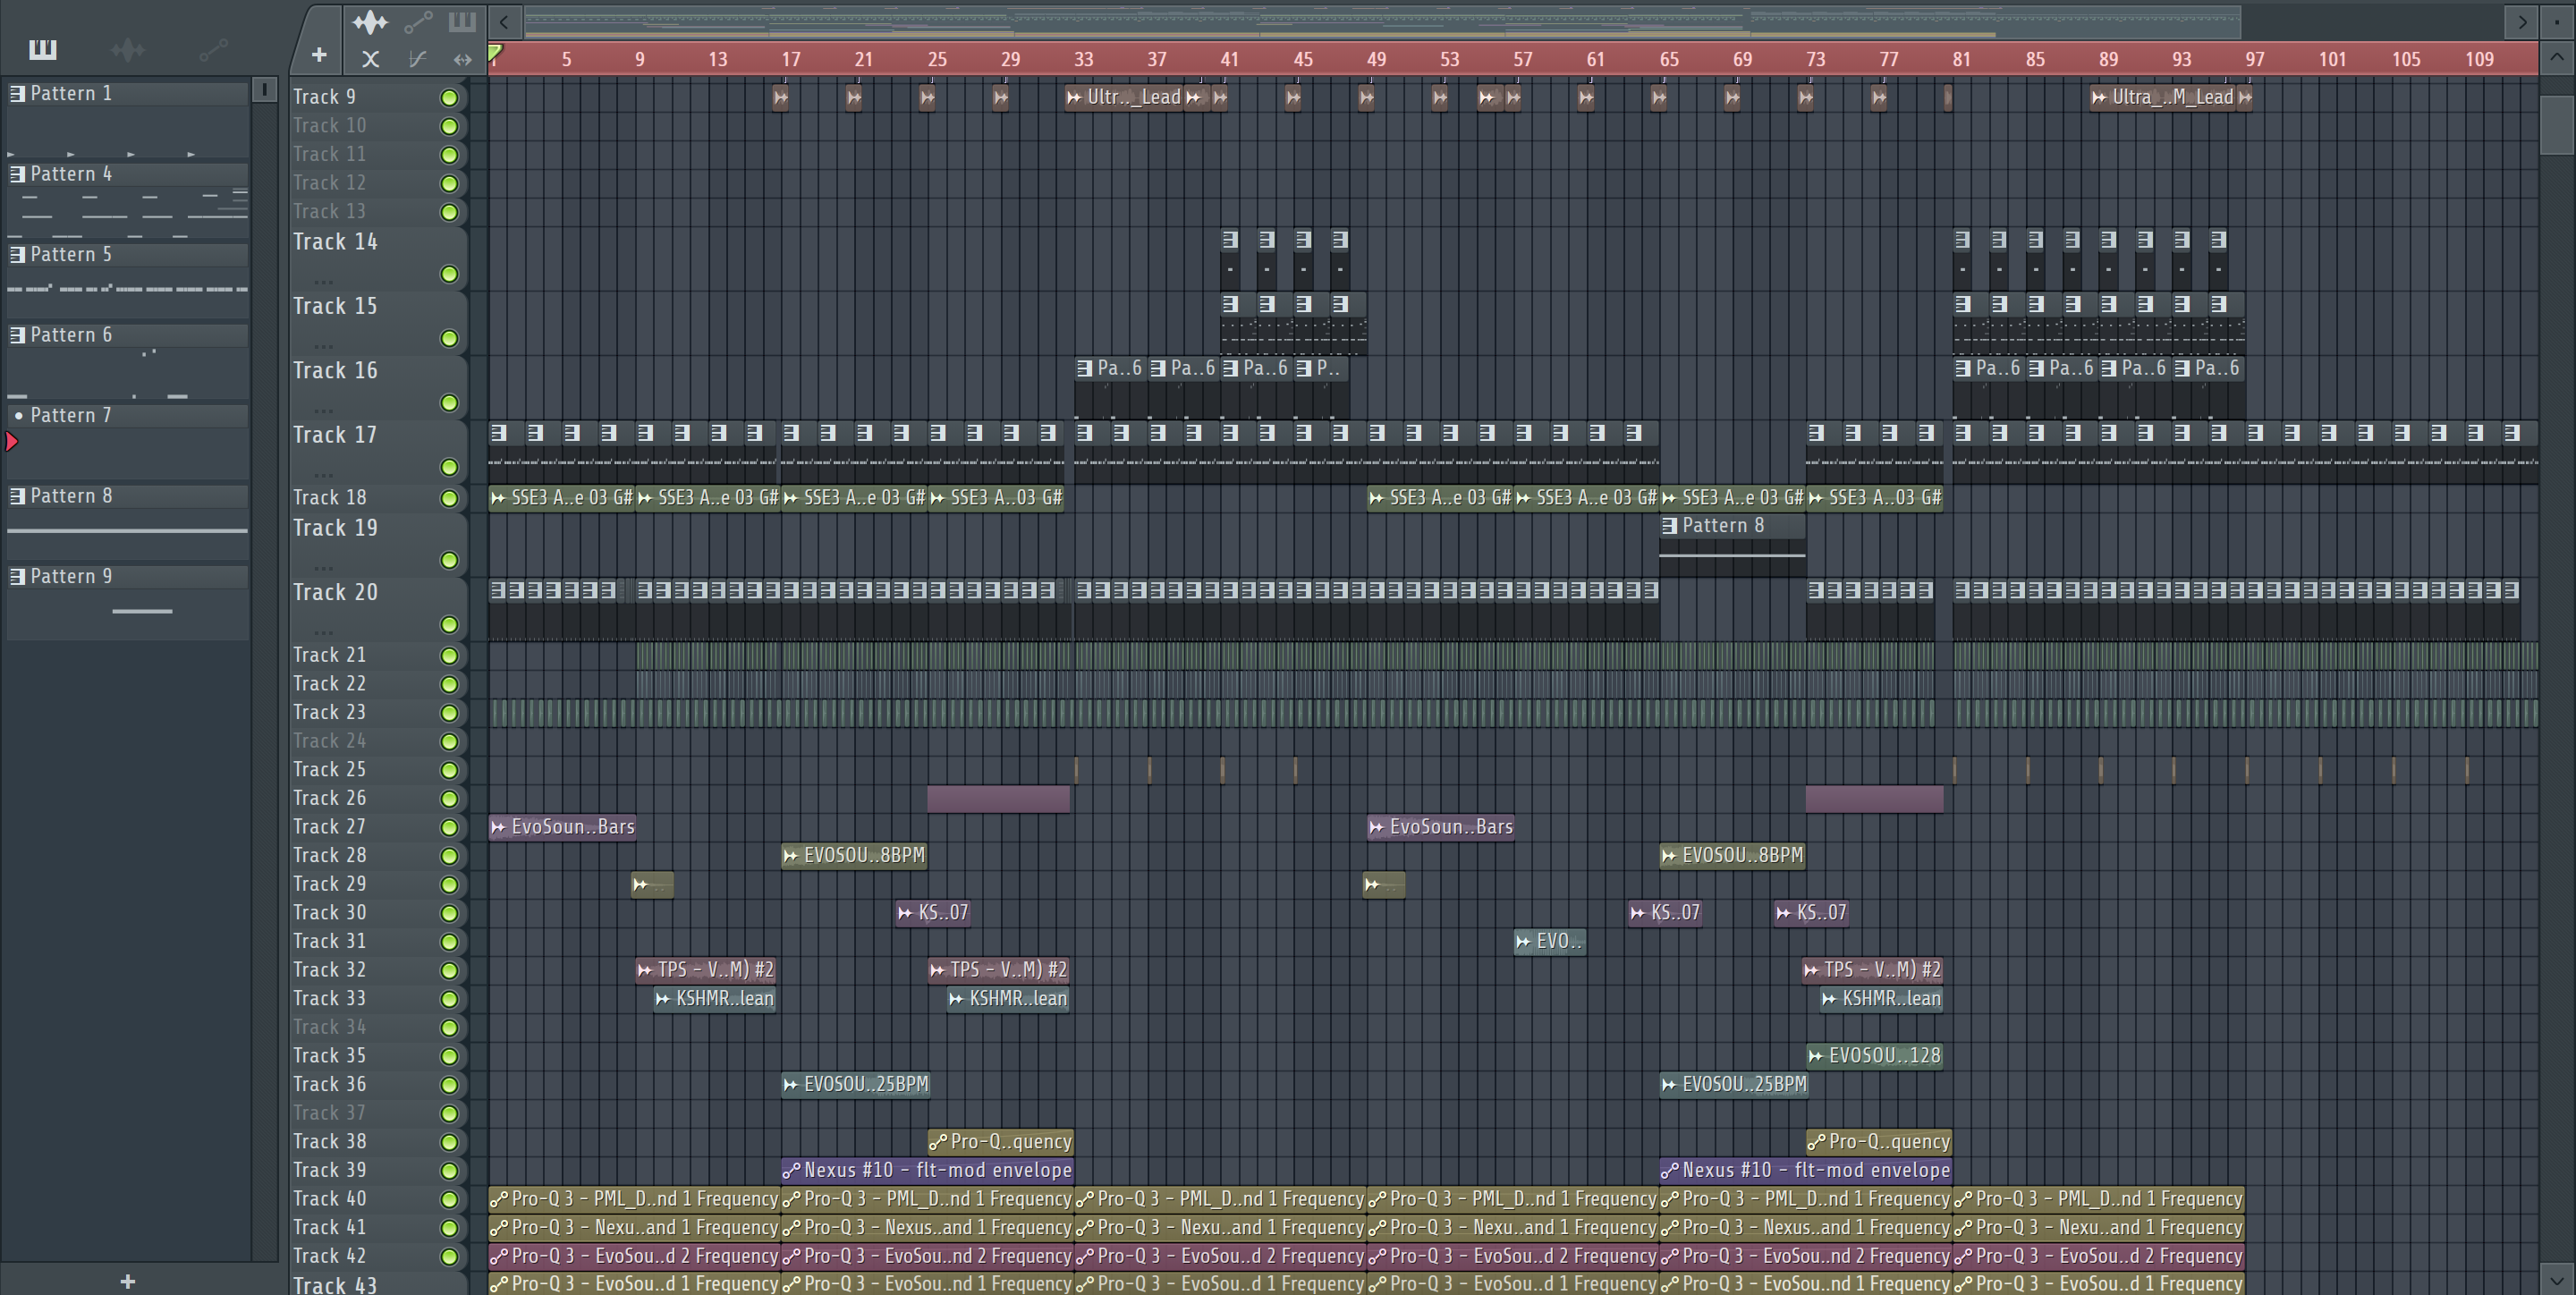Click the piano roll icon of Pattern 1

point(17,93)
